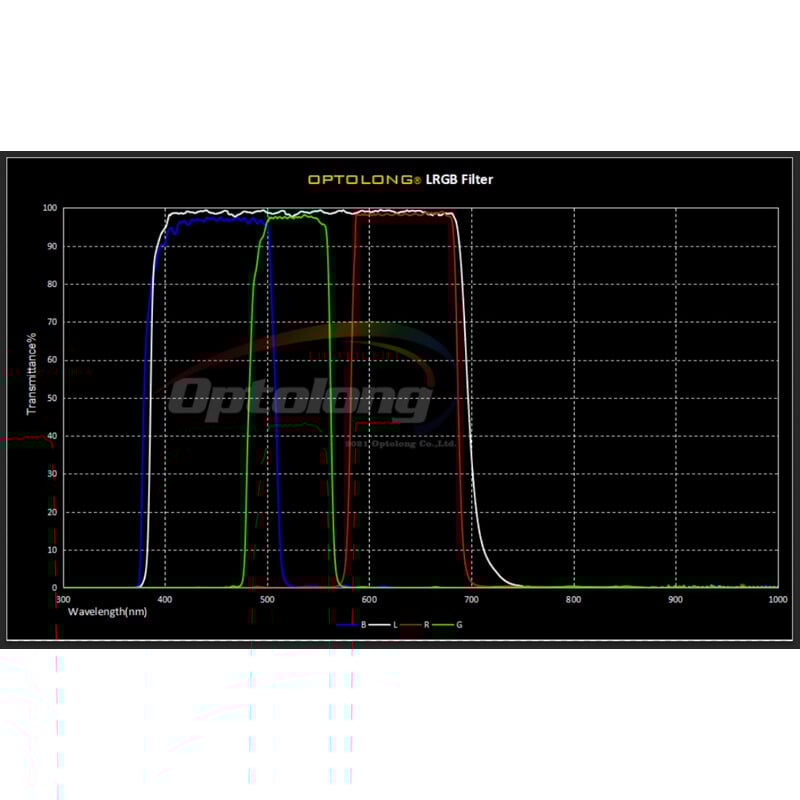Click the 400 tick on wavelength axis
Image resolution: width=800 pixels, height=800 pixels.
pyautogui.click(x=165, y=598)
